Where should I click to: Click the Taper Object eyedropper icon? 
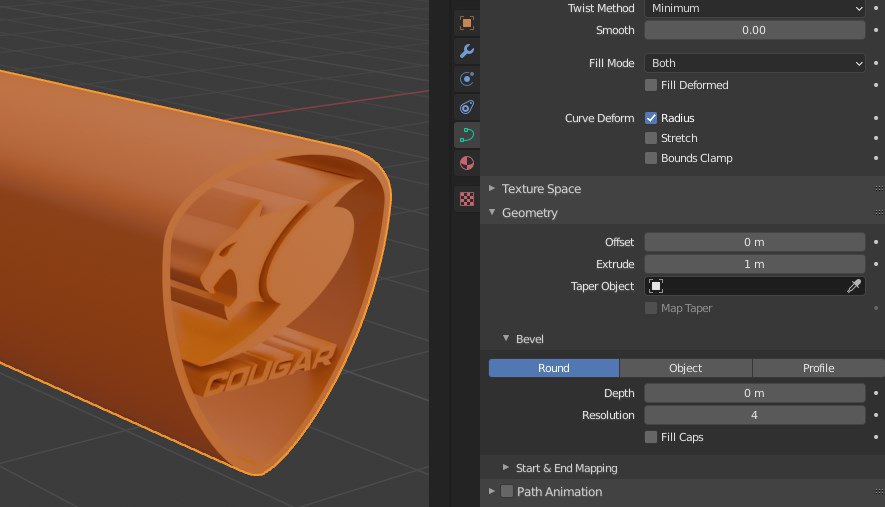tap(854, 286)
